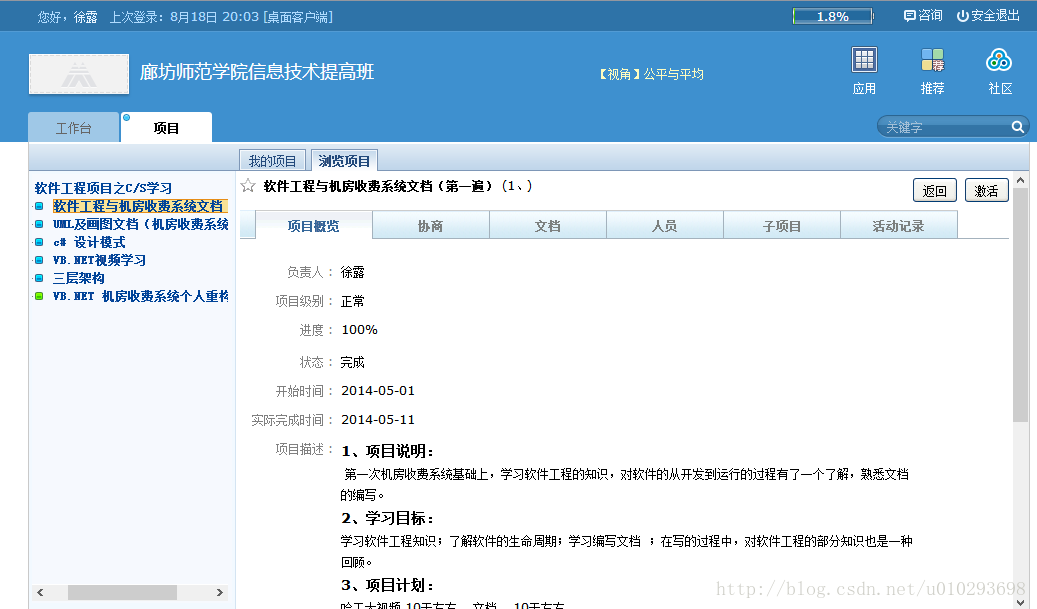Click the 1.8% progress bar
The width and height of the screenshot is (1037, 609).
click(x=833, y=16)
